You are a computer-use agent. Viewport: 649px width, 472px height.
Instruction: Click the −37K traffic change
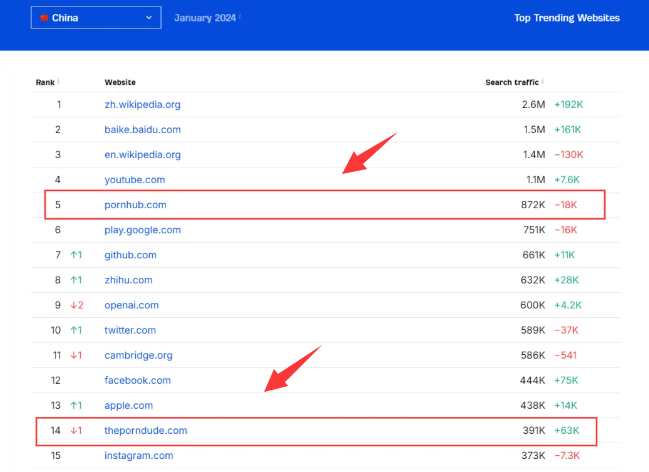coord(566,330)
